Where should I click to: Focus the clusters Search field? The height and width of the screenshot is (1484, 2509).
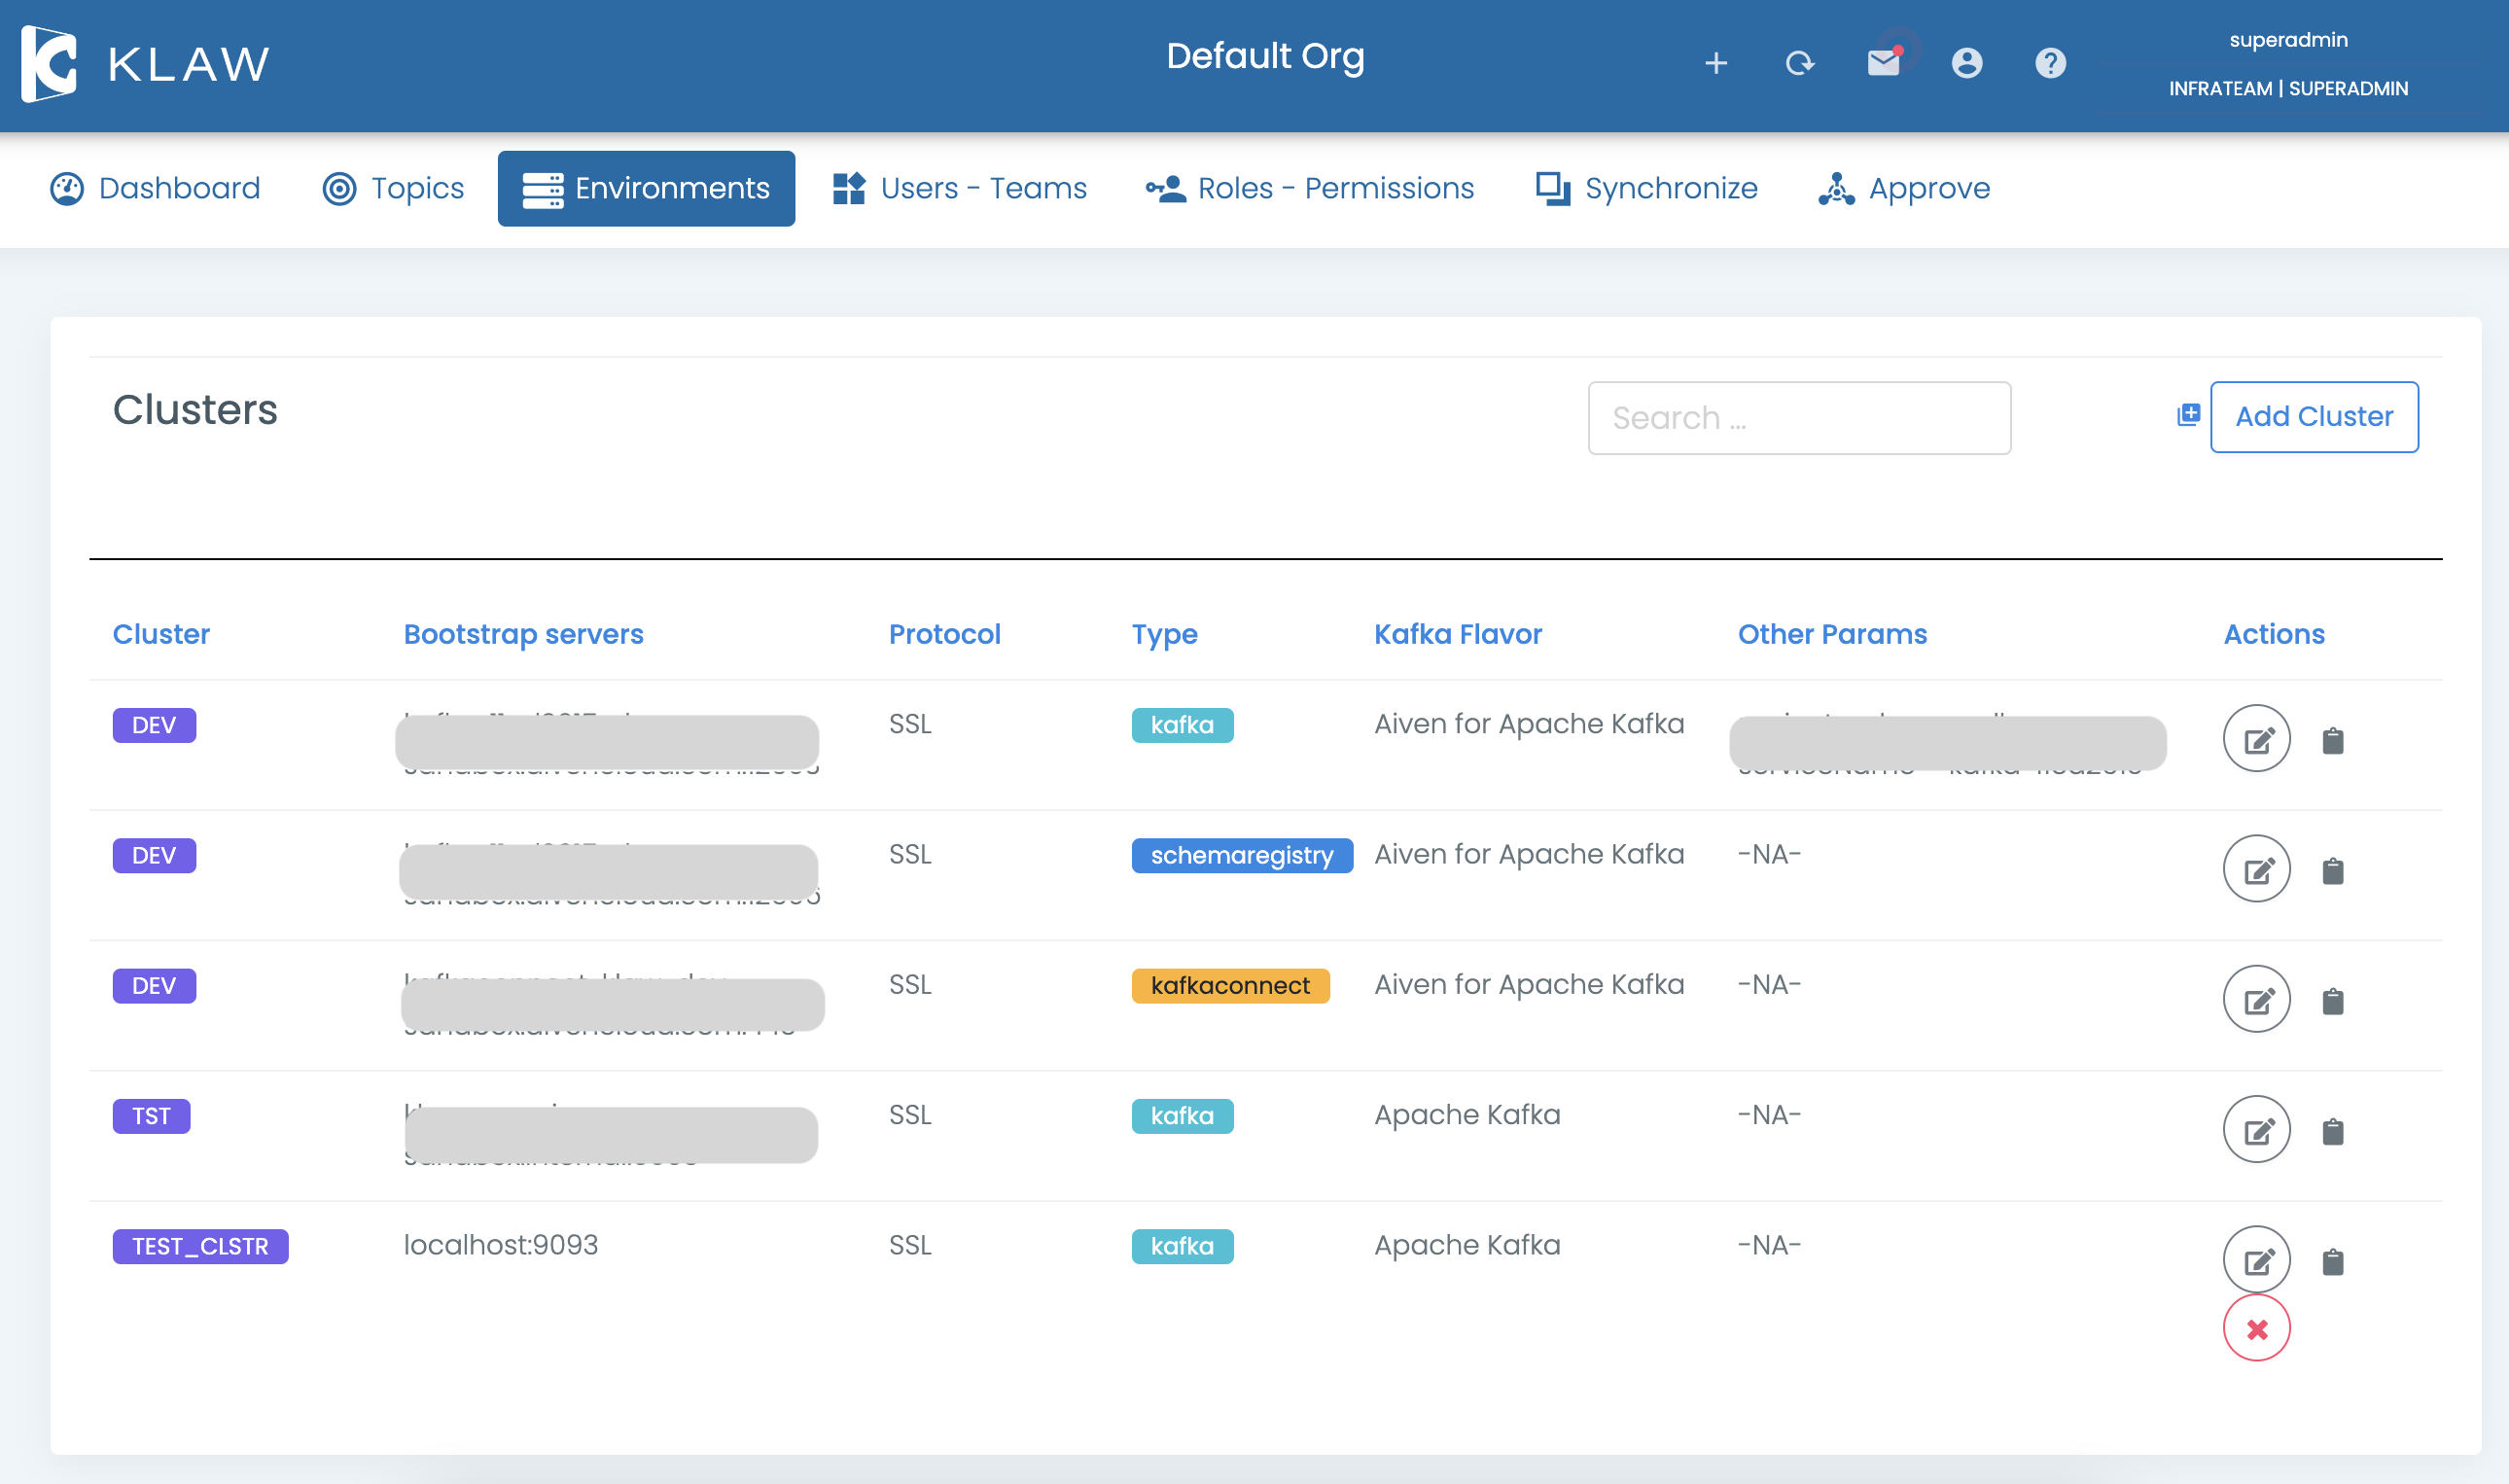coord(1798,418)
